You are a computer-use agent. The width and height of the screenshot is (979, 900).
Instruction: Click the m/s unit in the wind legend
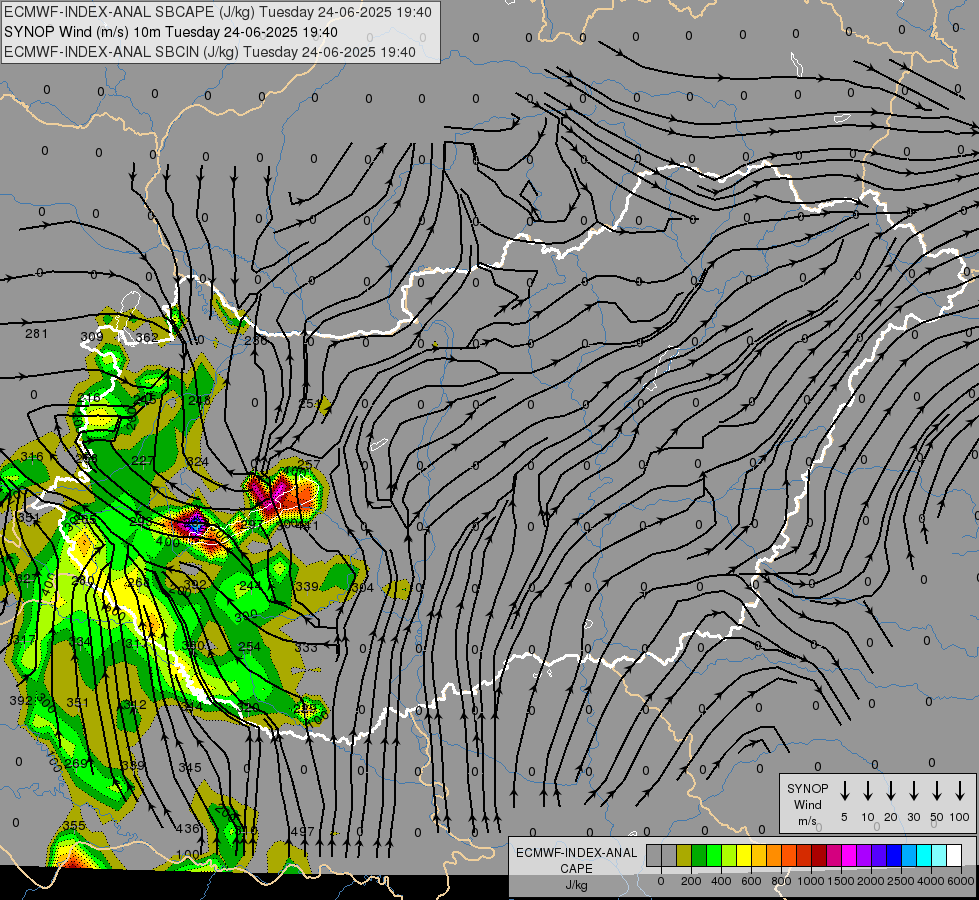807,821
